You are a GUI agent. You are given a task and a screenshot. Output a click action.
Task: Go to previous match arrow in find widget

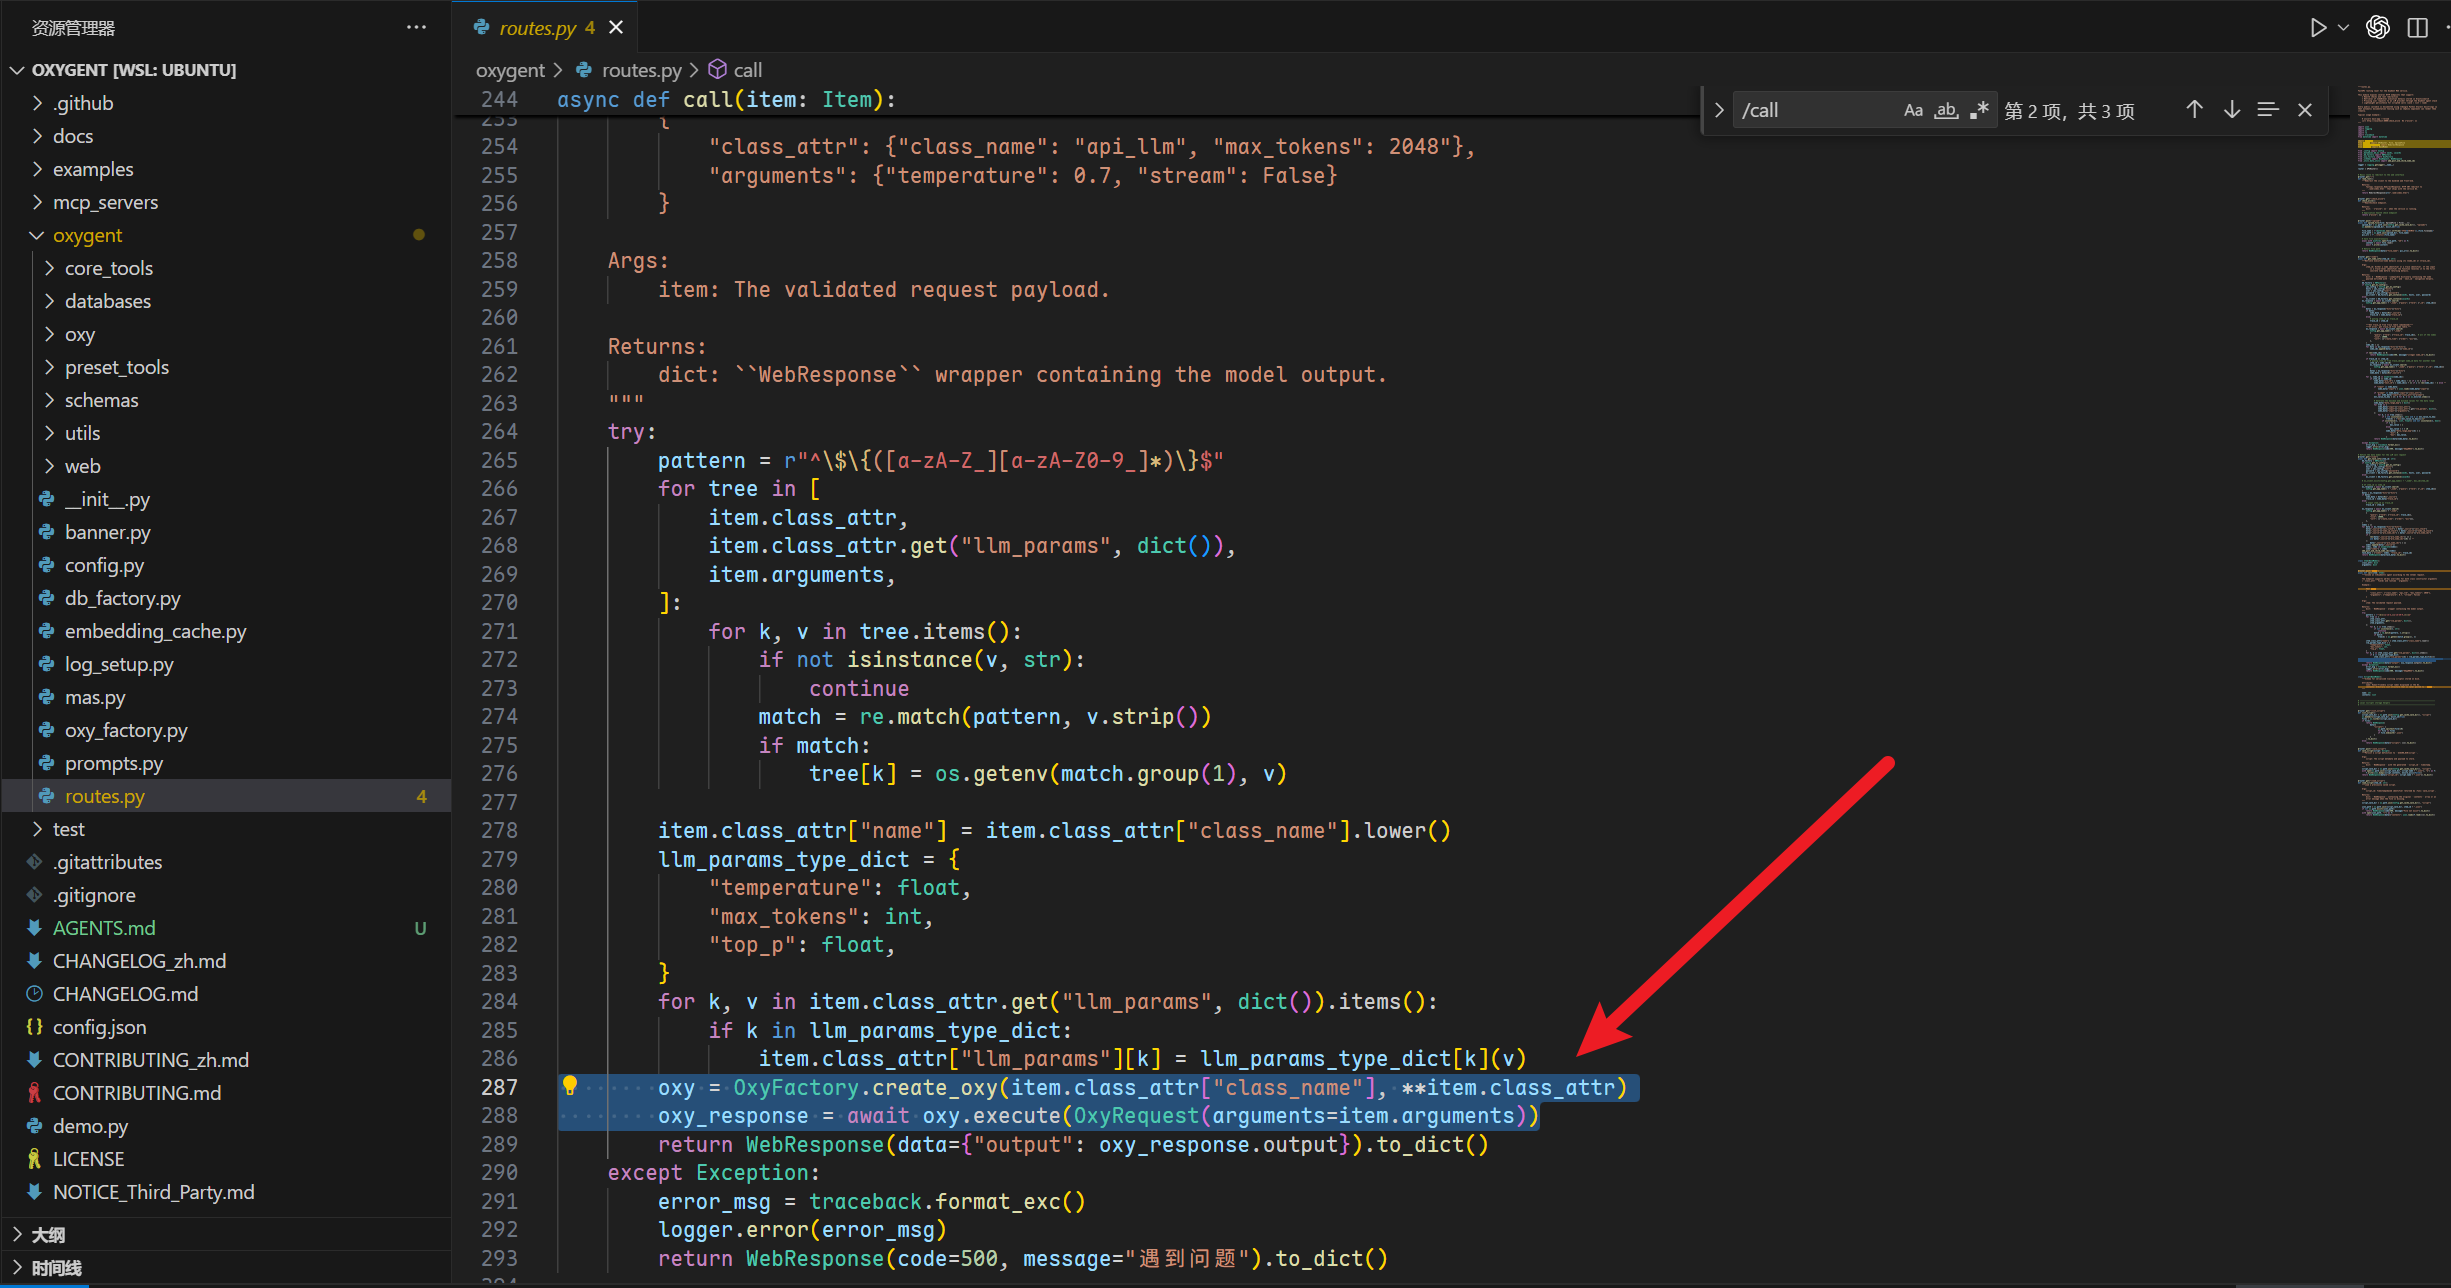2194,110
